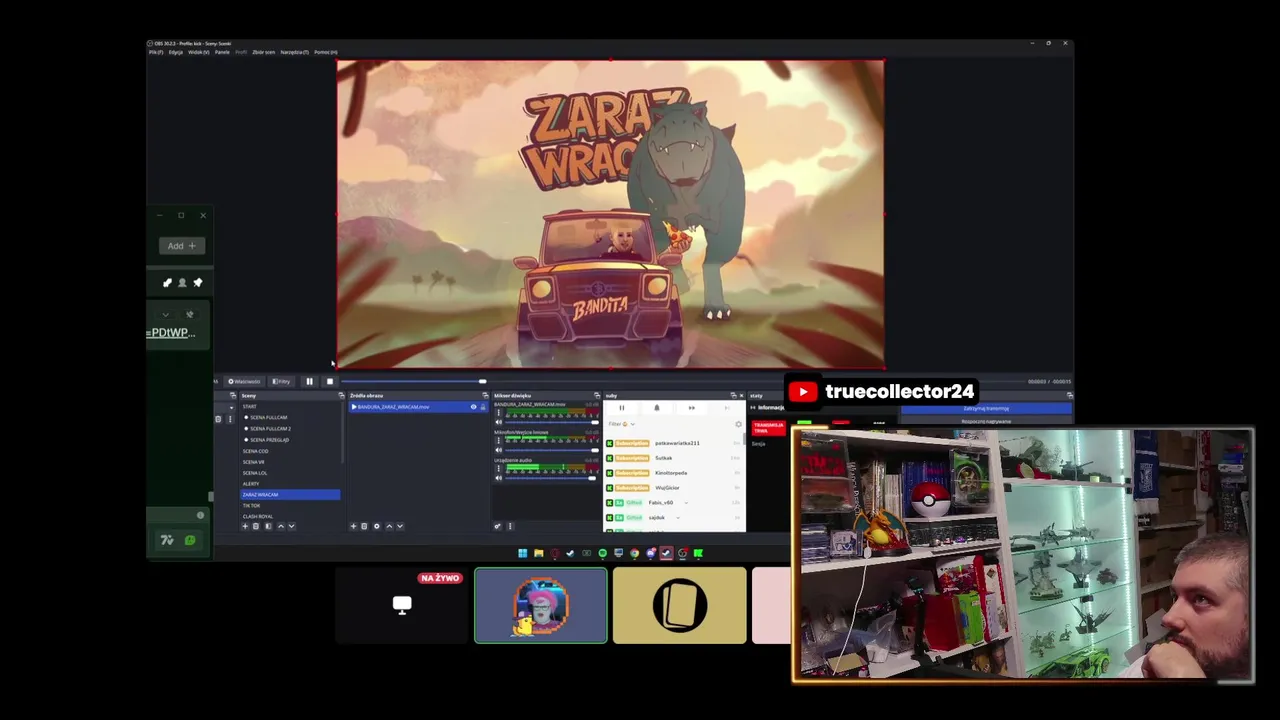Select SCENA FULLCAM scene
This screenshot has width=1280, height=720.
[268, 417]
